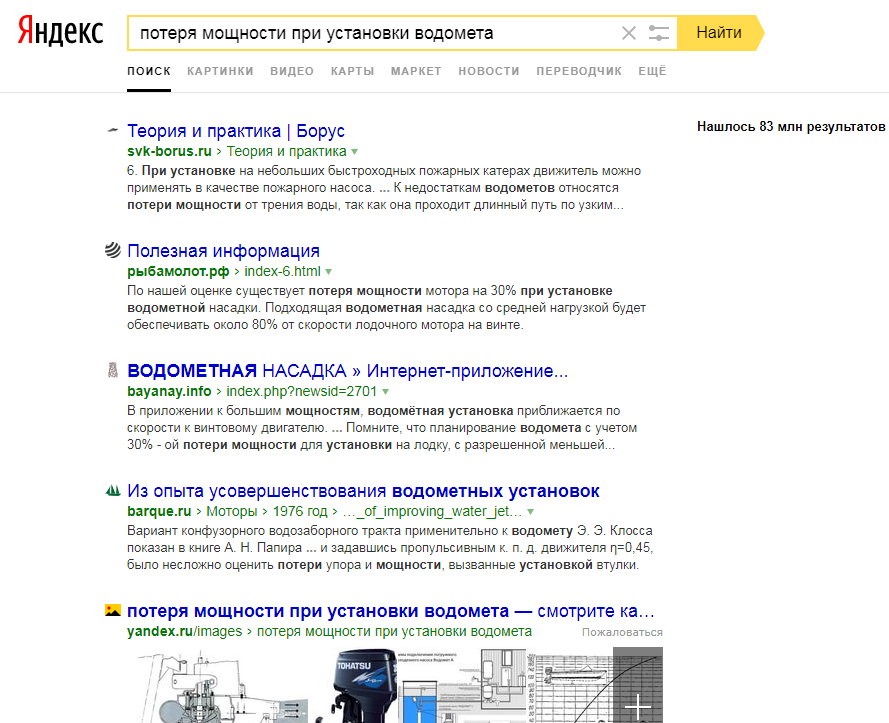The width and height of the screenshot is (889, 723).
Task: Switch to the Переводчик tab
Action: [579, 71]
